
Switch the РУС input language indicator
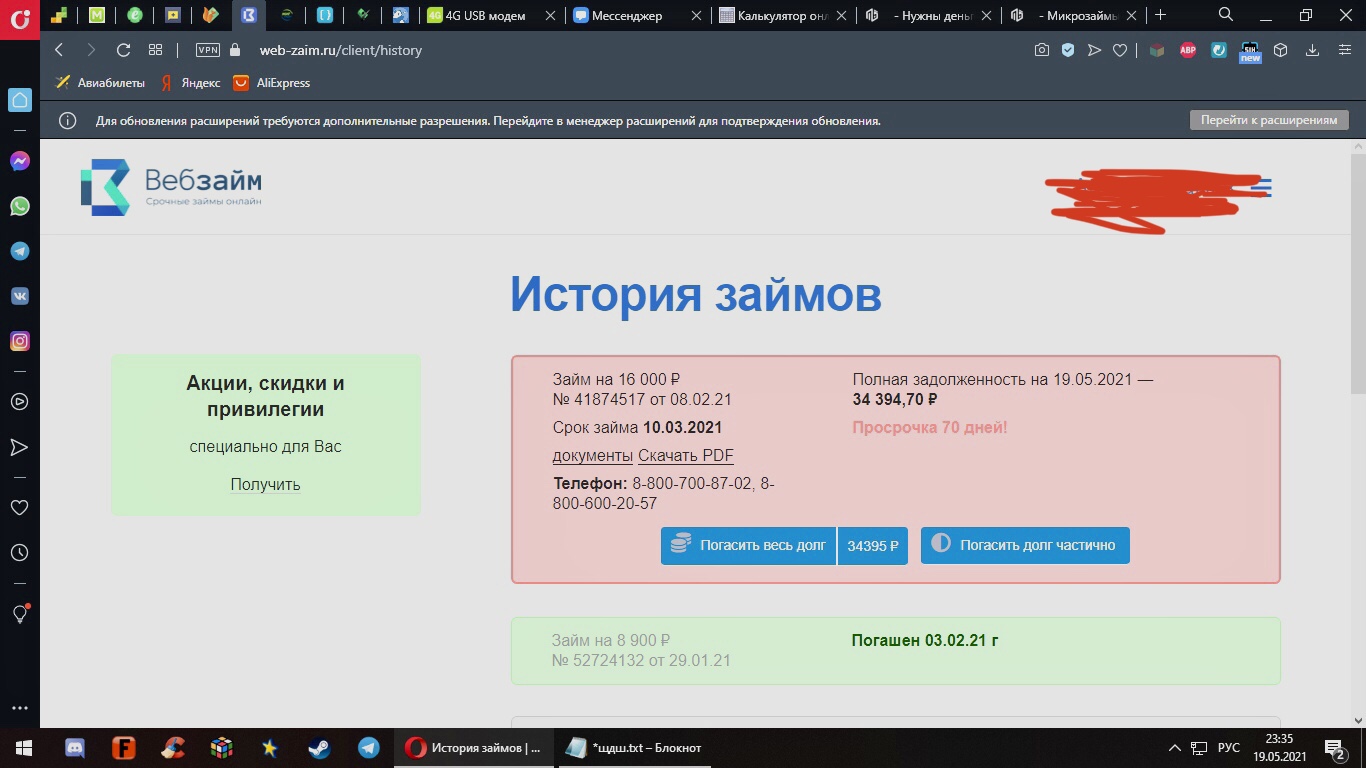point(1229,748)
